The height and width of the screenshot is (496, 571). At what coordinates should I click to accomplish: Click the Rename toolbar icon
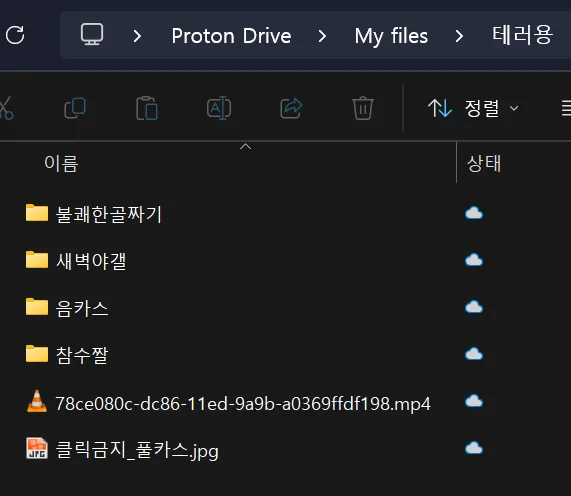(x=219, y=108)
